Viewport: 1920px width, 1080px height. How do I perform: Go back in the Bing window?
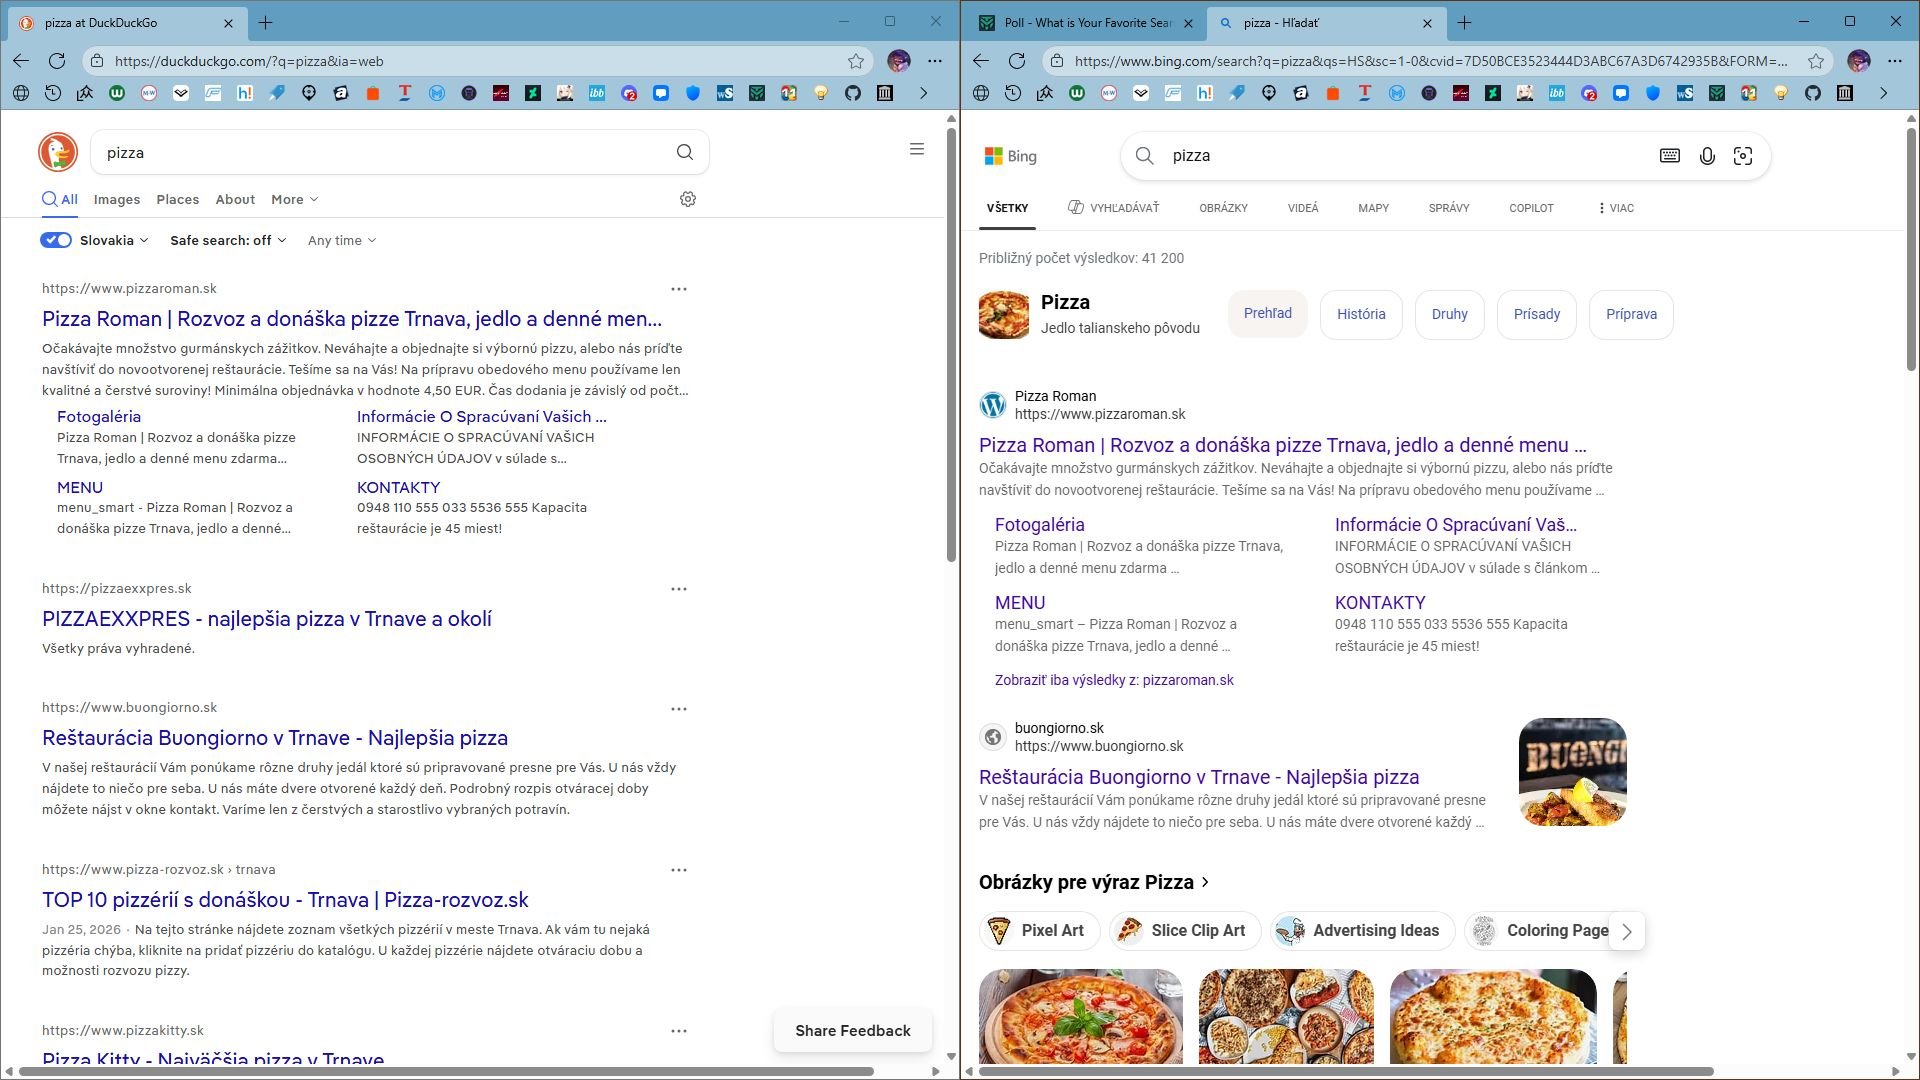point(981,61)
